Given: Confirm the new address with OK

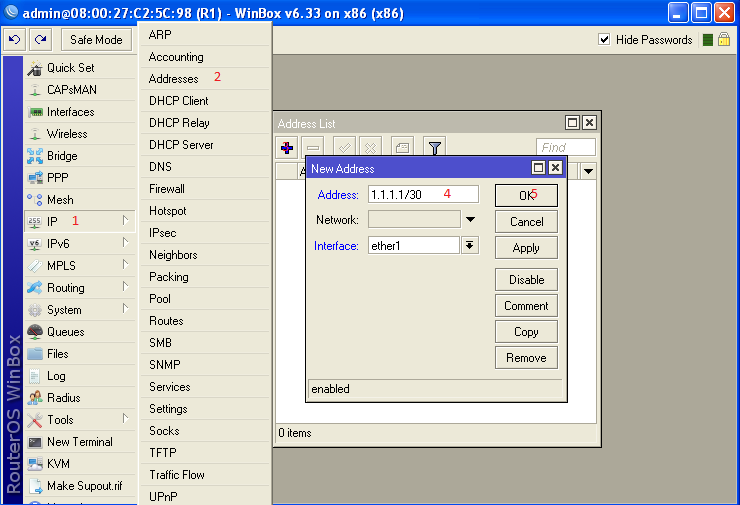Looking at the screenshot, I should (x=526, y=195).
